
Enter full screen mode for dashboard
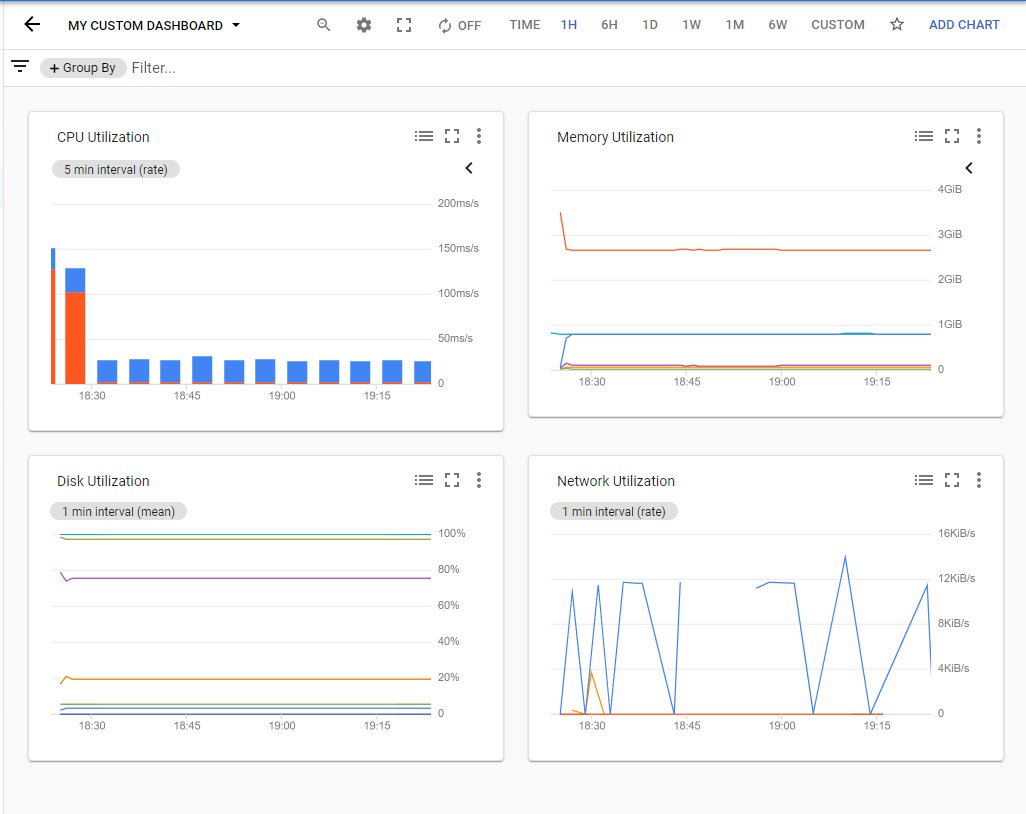tap(404, 25)
